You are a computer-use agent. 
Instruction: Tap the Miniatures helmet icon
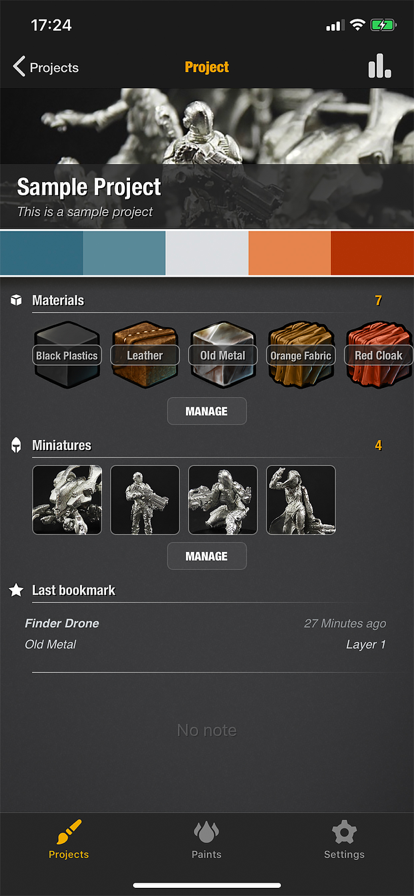(x=17, y=446)
